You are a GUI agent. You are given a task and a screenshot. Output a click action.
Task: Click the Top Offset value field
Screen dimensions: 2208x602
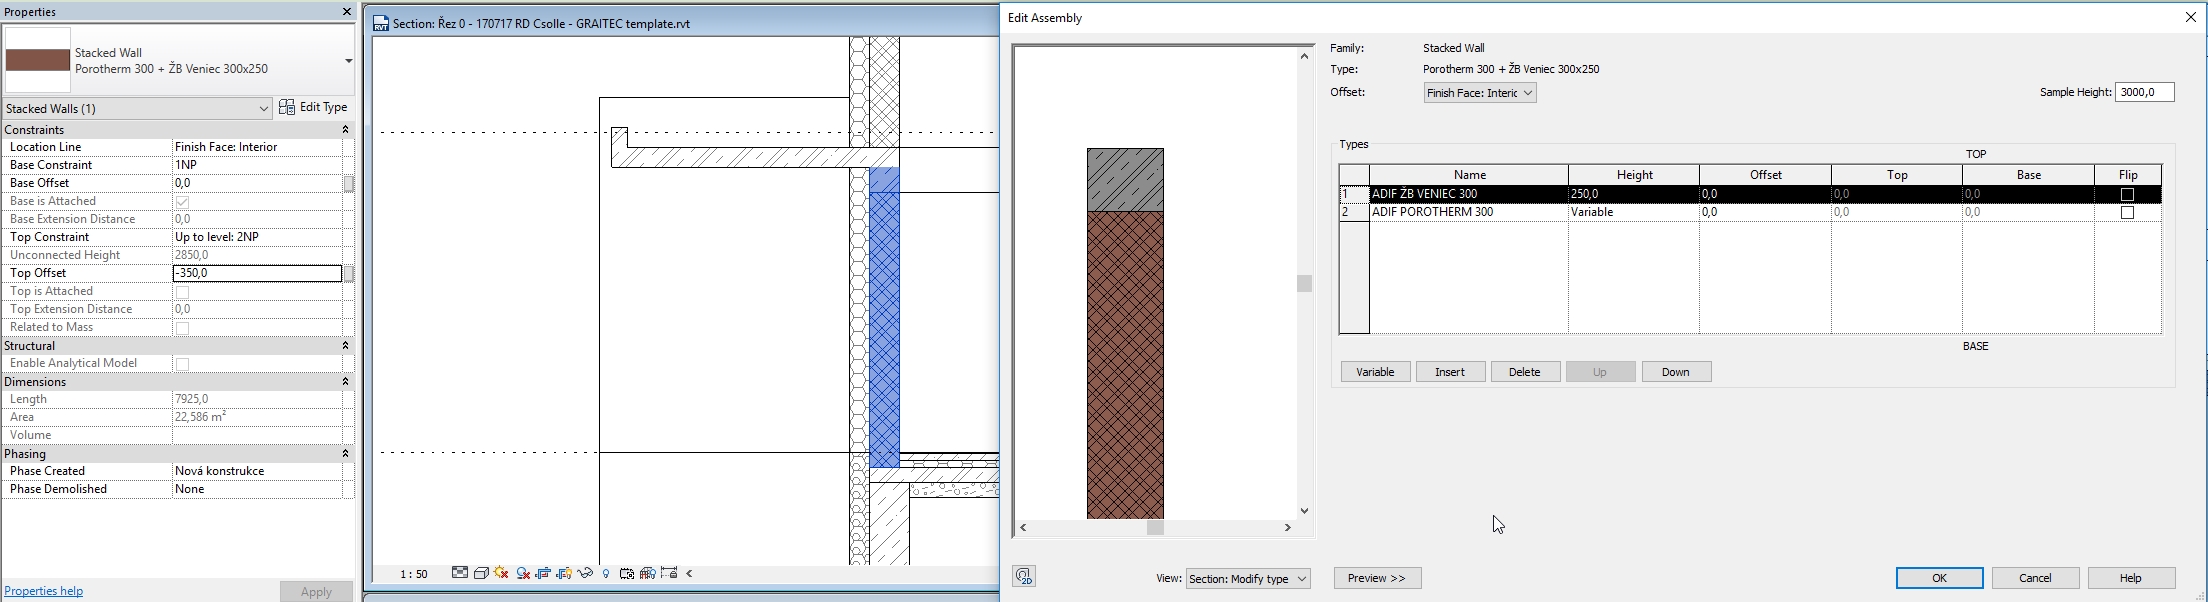pyautogui.click(x=257, y=273)
